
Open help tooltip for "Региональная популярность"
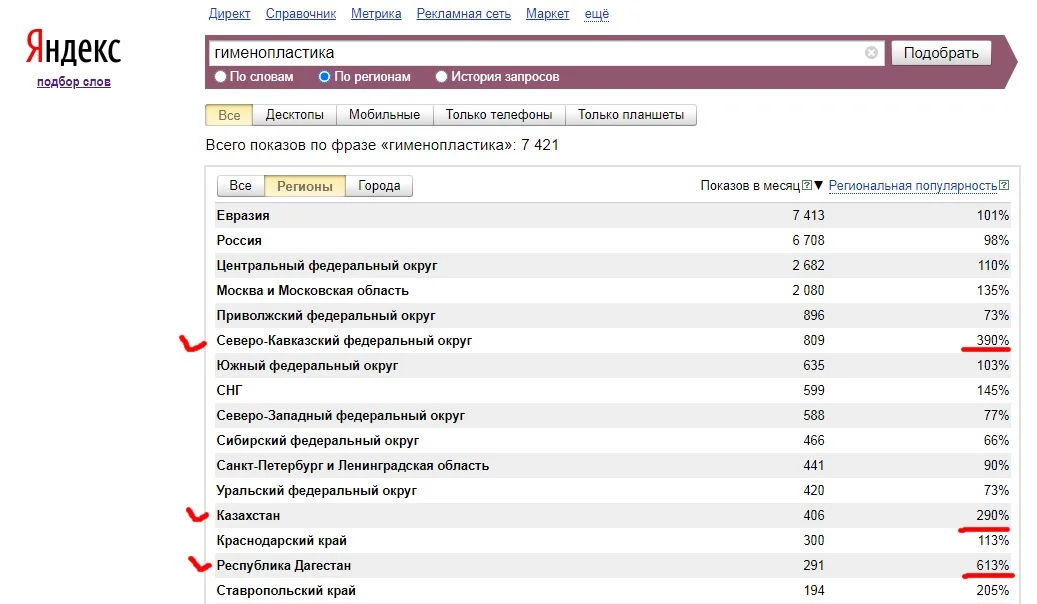click(x=1002, y=185)
